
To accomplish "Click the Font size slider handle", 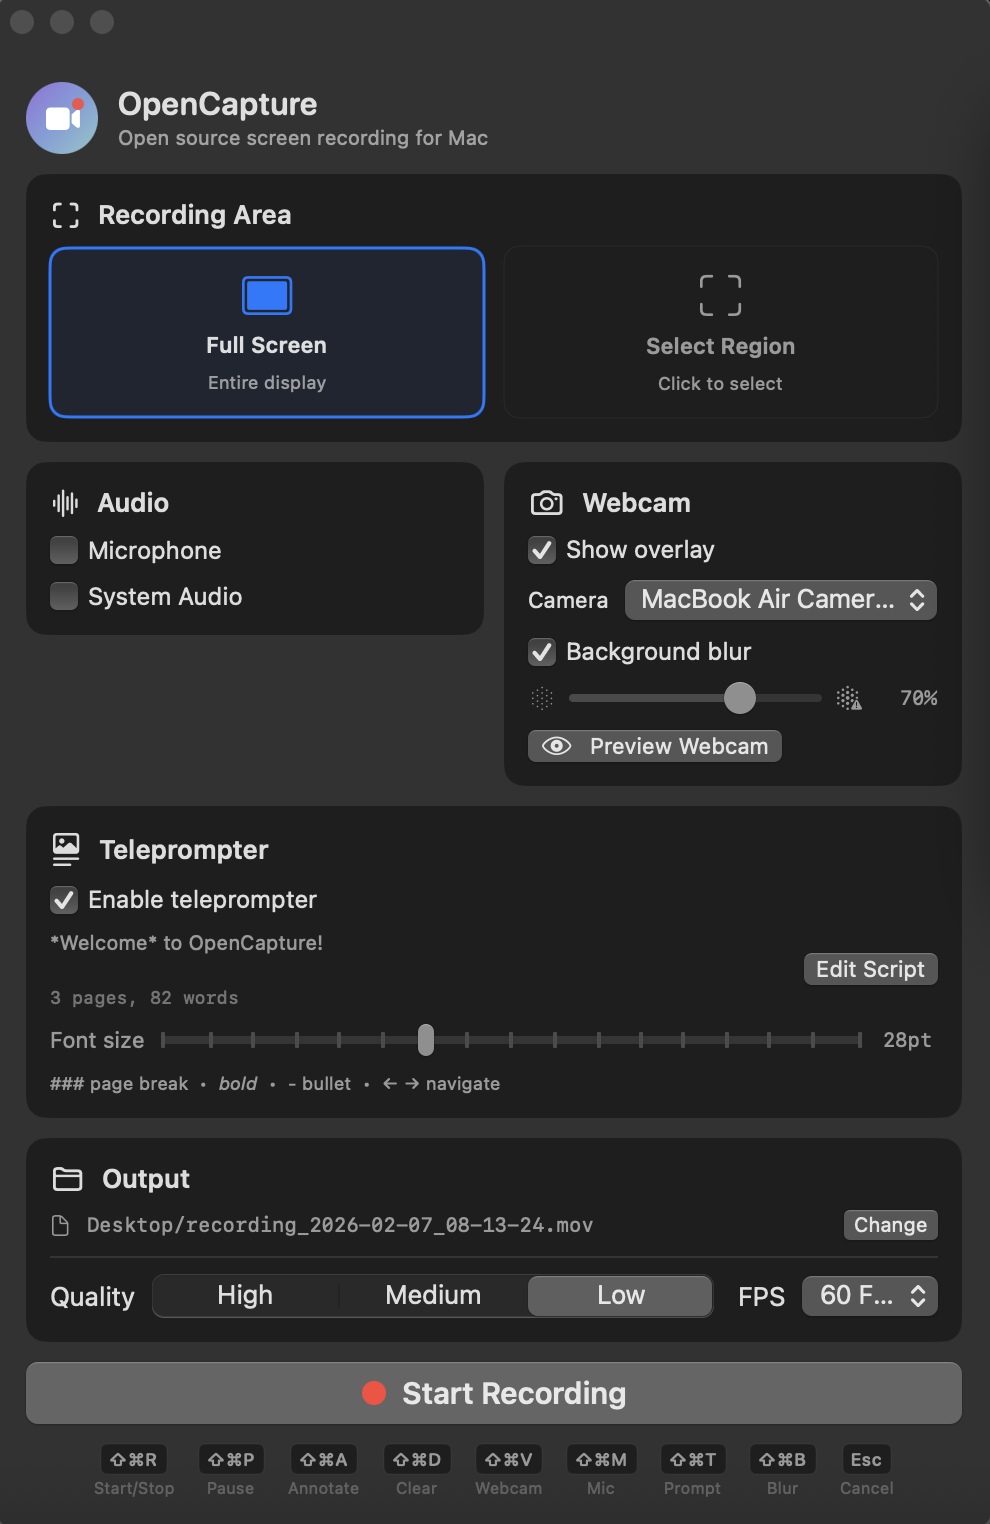I will tap(426, 1040).
